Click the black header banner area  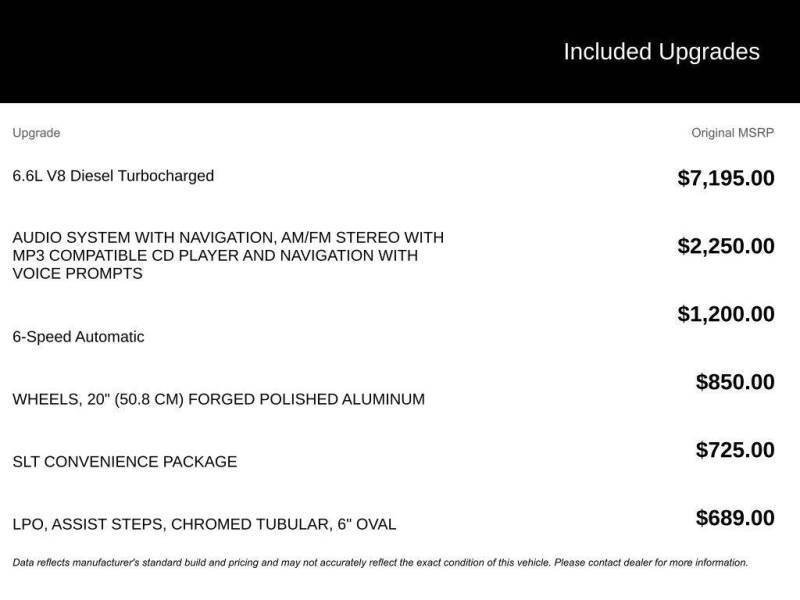coord(400,51)
